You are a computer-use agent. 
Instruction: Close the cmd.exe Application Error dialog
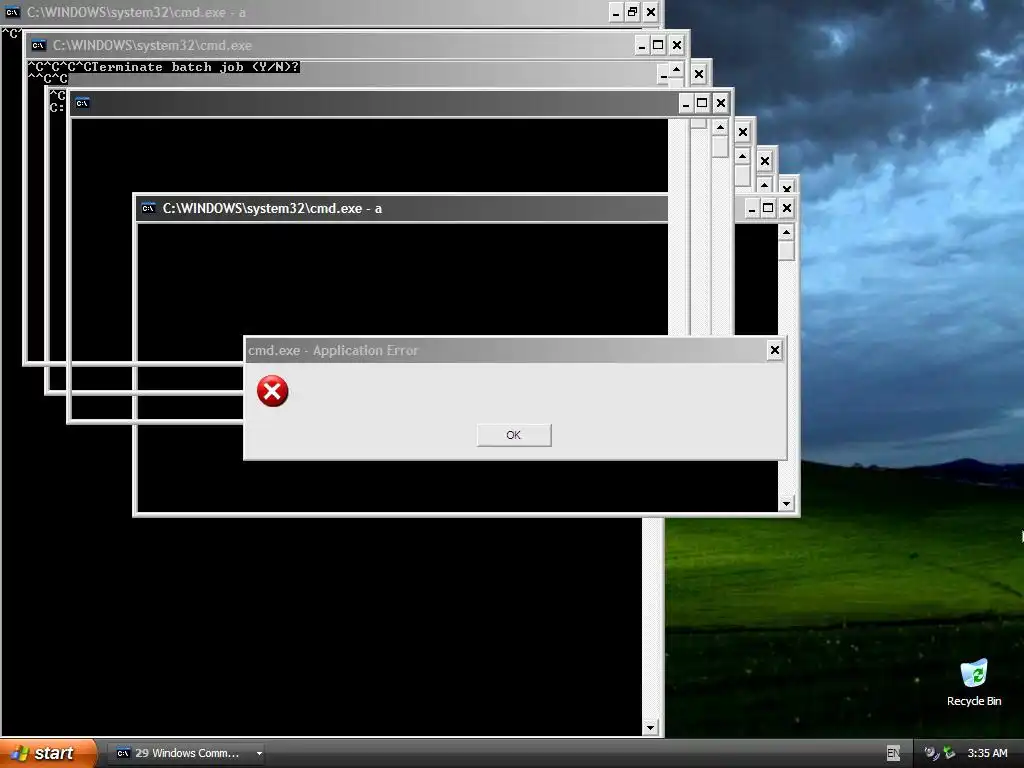775,350
